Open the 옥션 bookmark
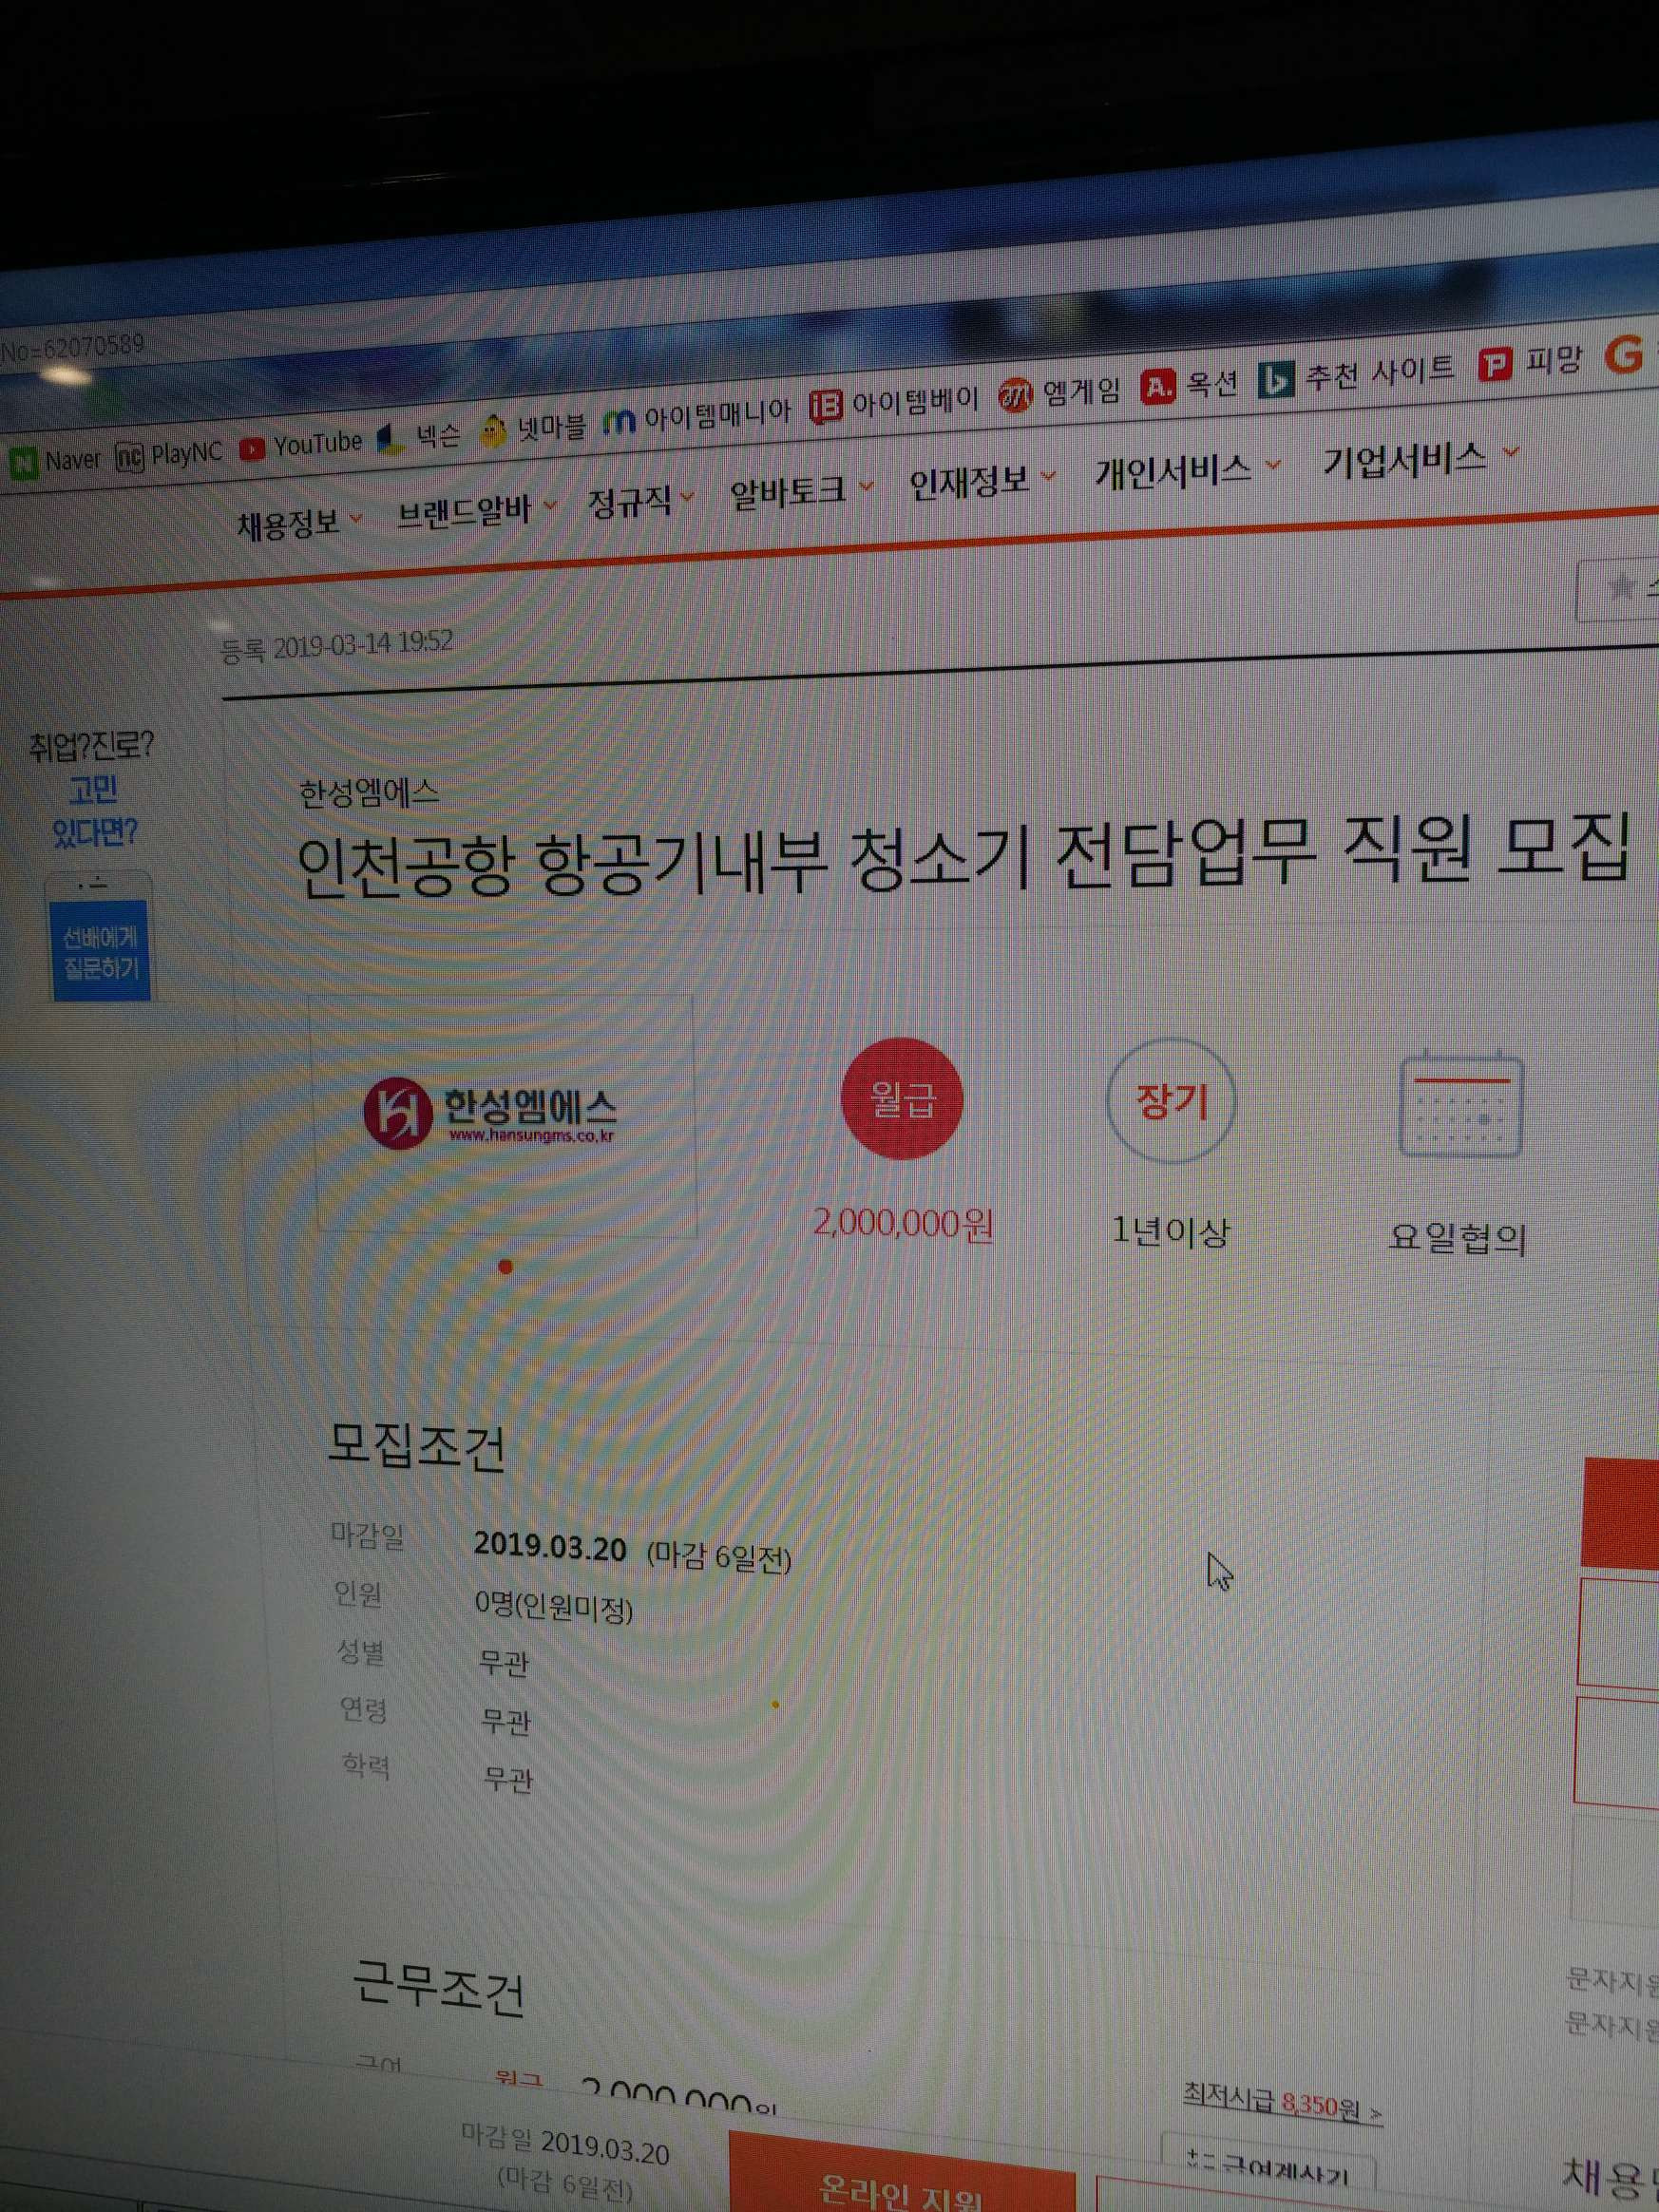This screenshot has width=1659, height=2212. 1190,384
